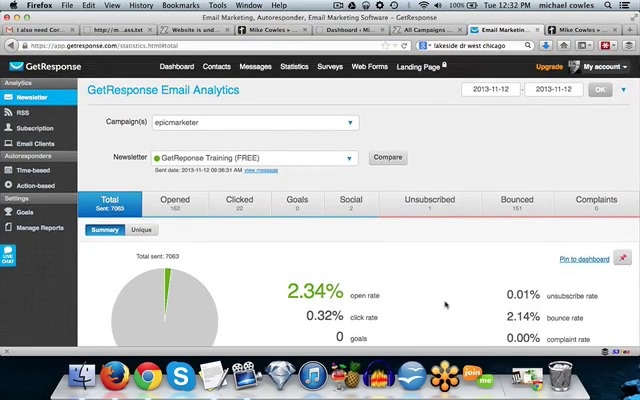Image resolution: width=640 pixels, height=400 pixels.
Task: Open Skype from the Dock
Action: point(181,376)
